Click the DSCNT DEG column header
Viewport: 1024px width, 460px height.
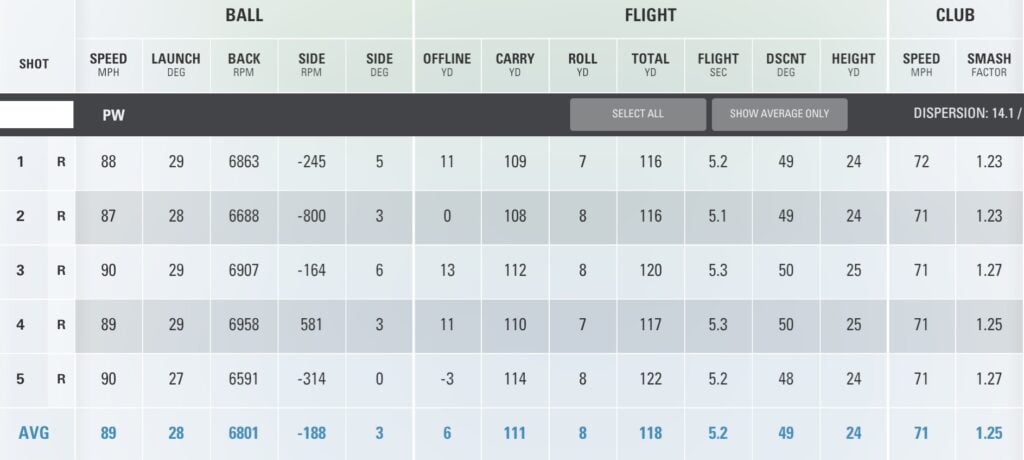pos(785,64)
